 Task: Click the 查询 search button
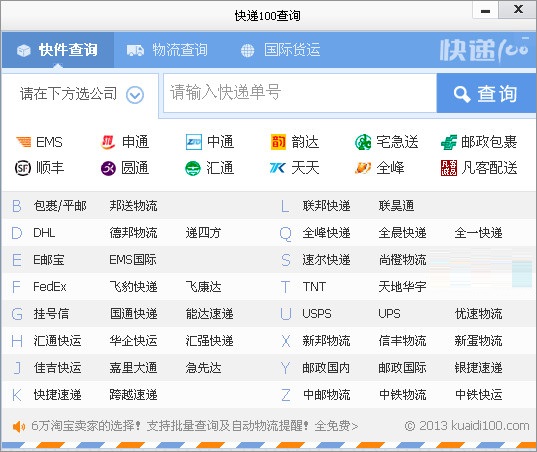tap(486, 93)
